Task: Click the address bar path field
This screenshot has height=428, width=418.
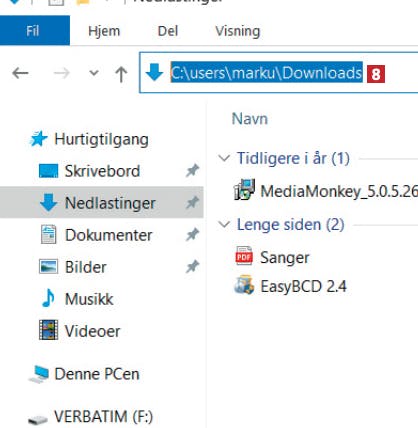Action: [x=279, y=73]
